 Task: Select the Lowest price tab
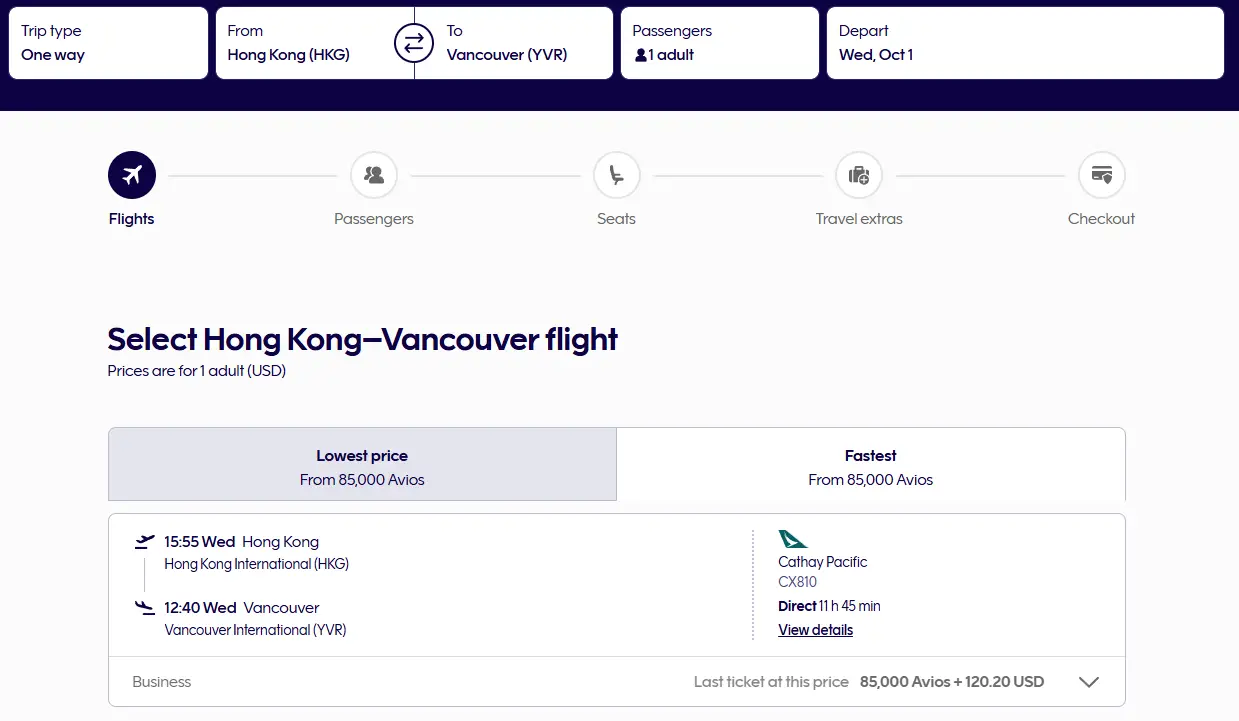click(x=362, y=465)
